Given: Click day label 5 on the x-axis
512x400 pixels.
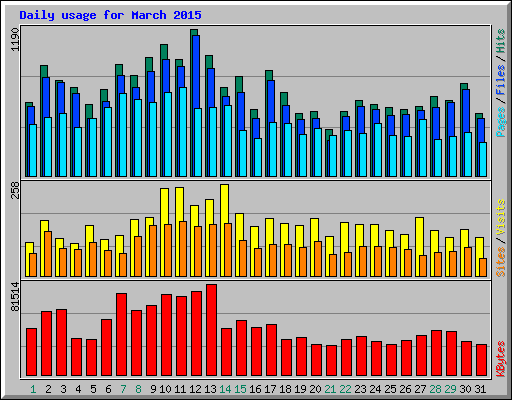Looking at the screenshot, I should tap(93, 389).
